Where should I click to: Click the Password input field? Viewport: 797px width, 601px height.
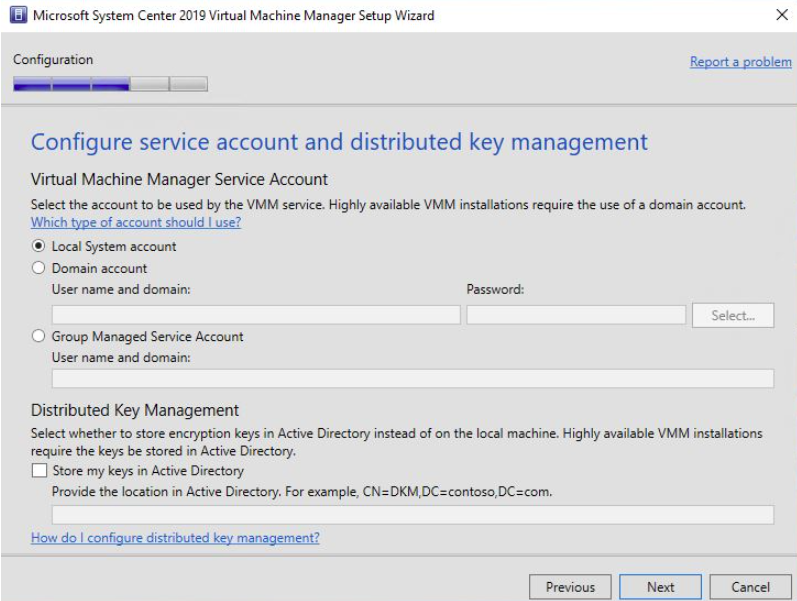576,315
